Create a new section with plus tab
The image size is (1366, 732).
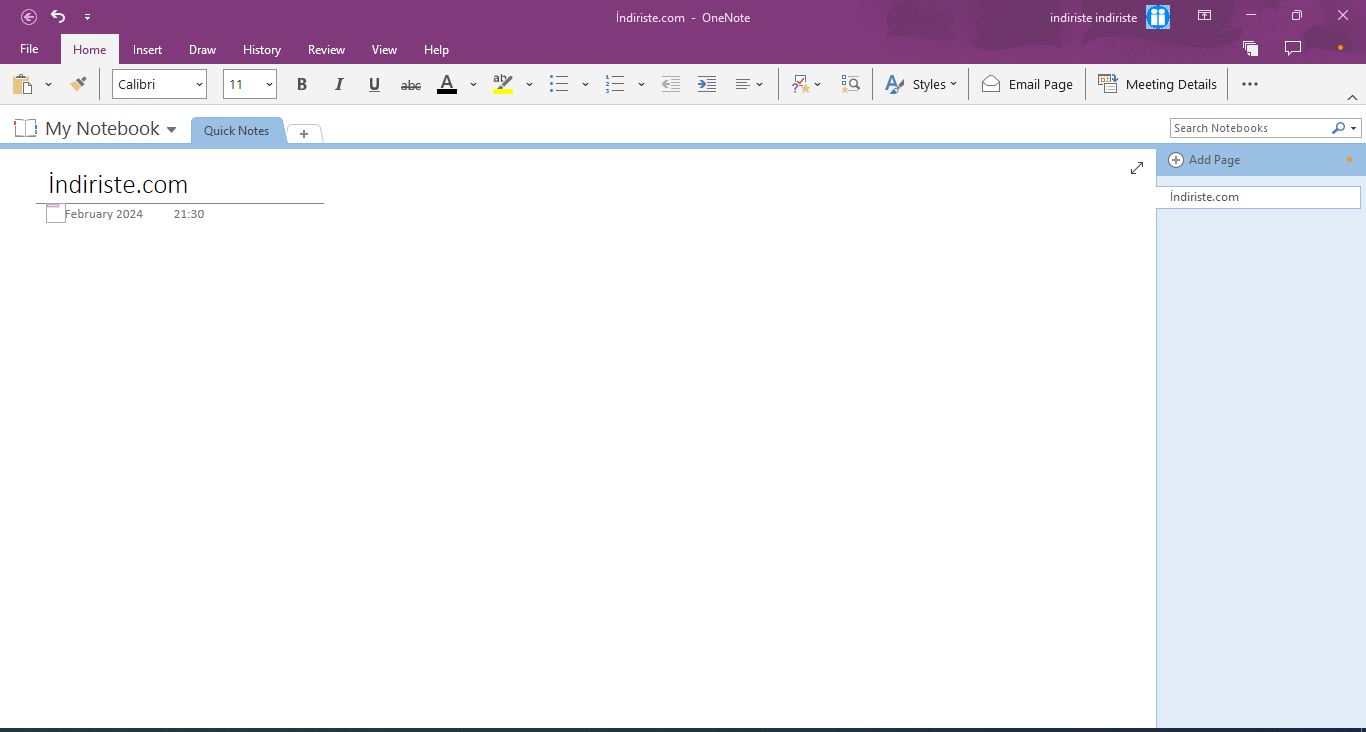(304, 133)
